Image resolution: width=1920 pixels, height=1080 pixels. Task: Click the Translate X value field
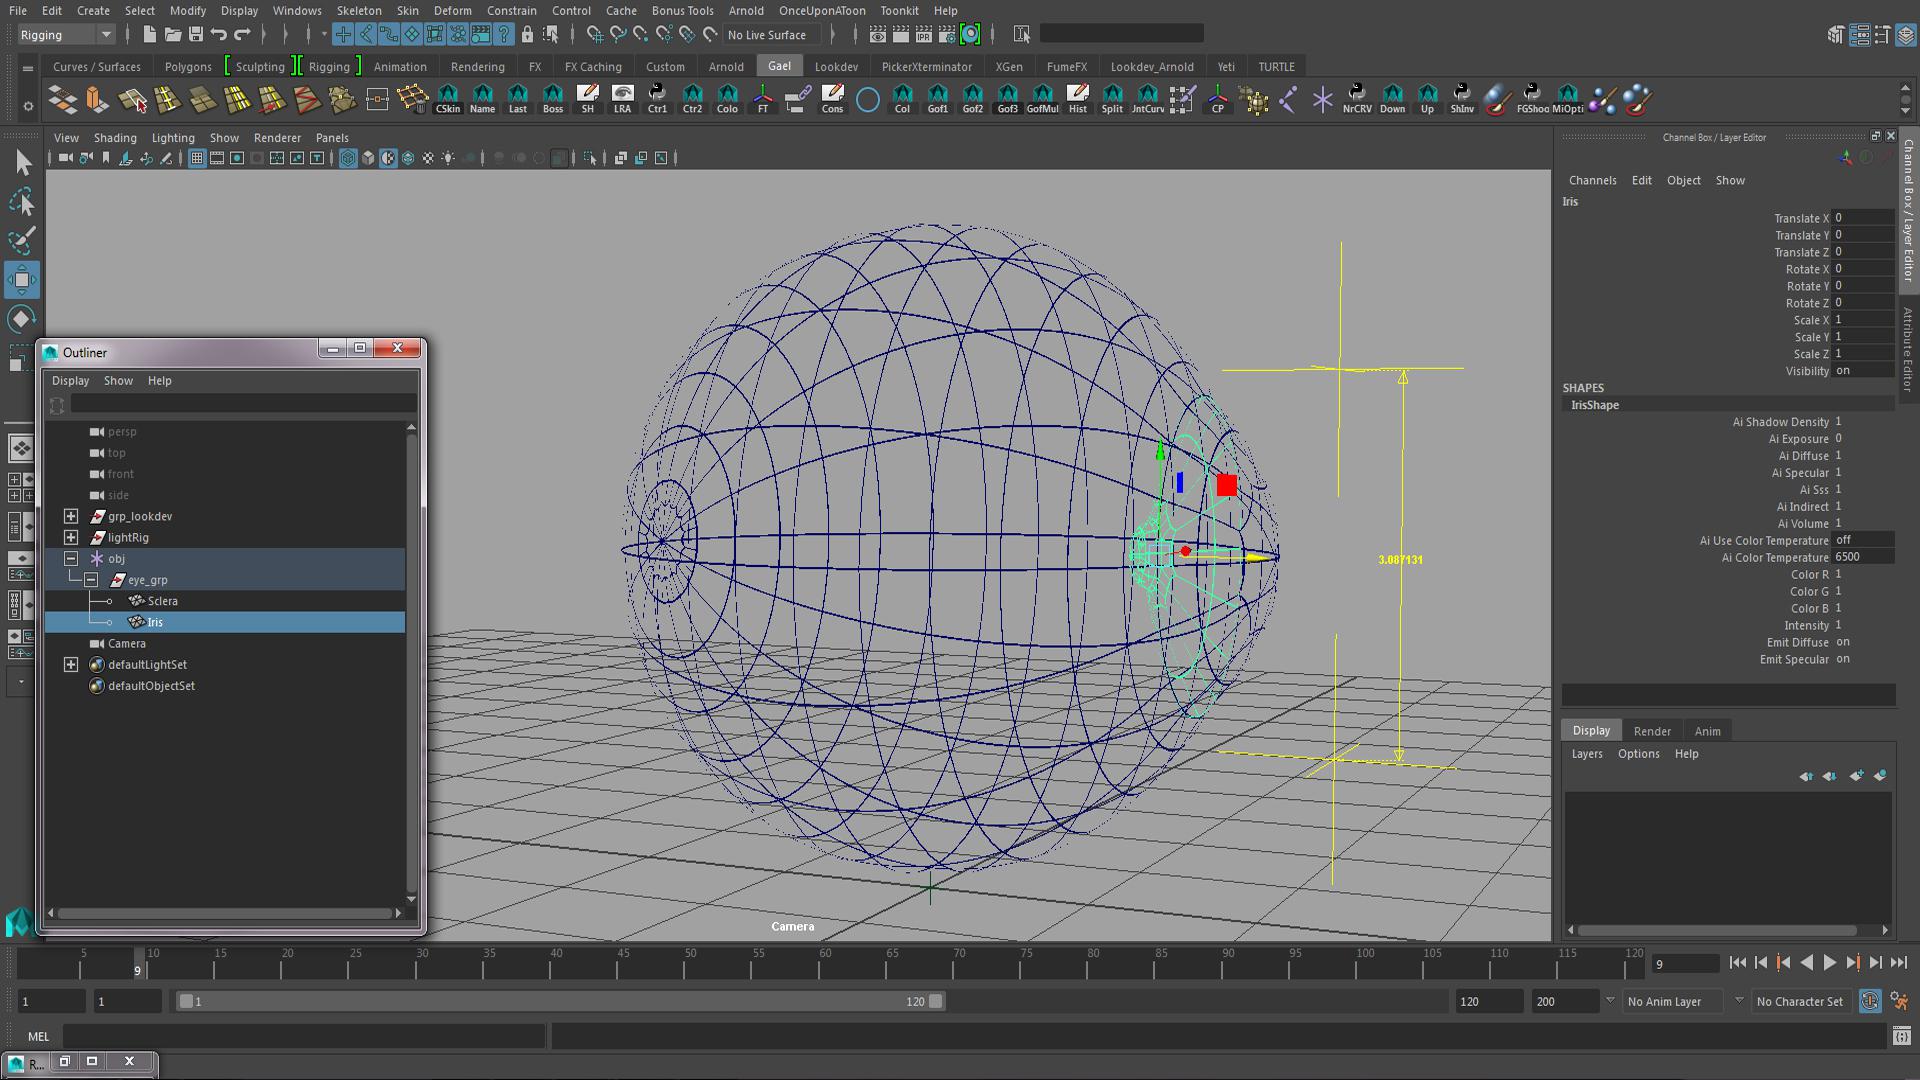(x=1863, y=218)
